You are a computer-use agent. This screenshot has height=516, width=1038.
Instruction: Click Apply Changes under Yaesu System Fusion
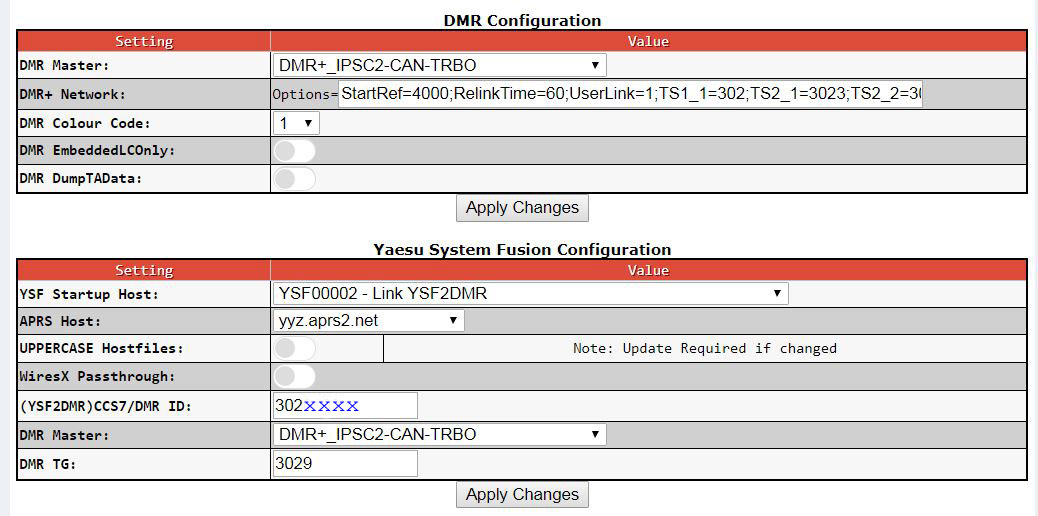[x=522, y=494]
